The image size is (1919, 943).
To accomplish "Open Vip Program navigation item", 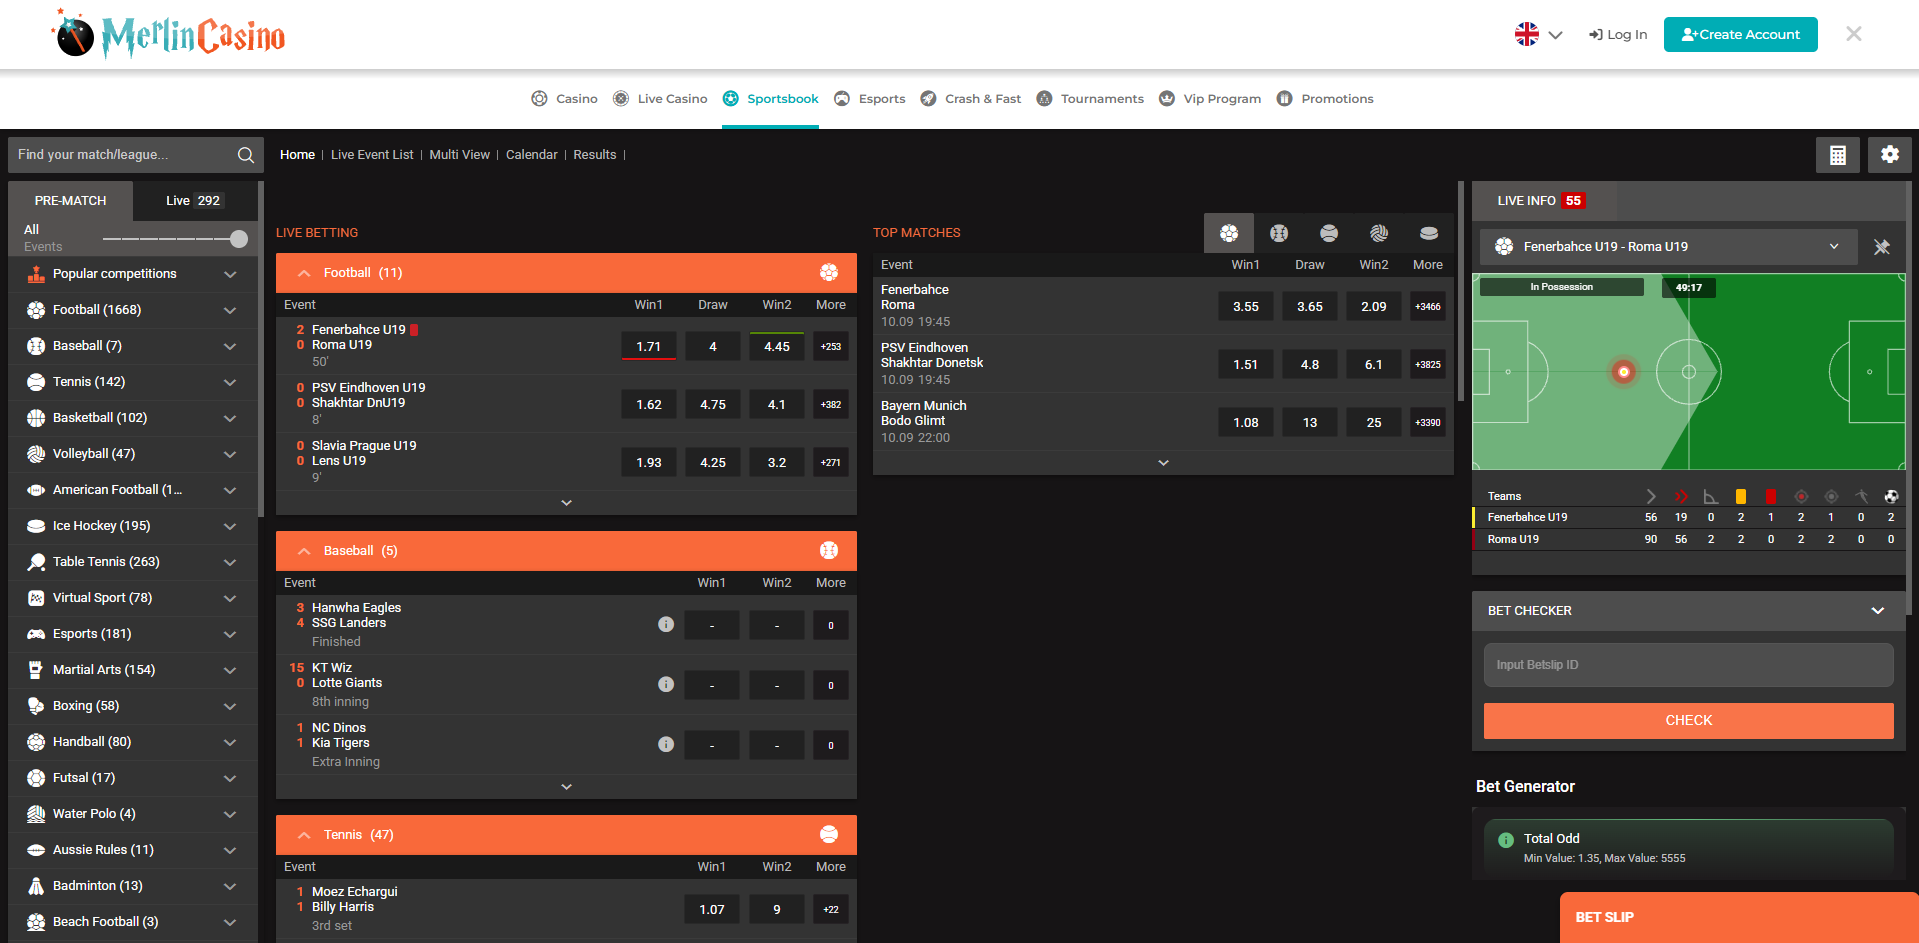I will click(x=1210, y=99).
